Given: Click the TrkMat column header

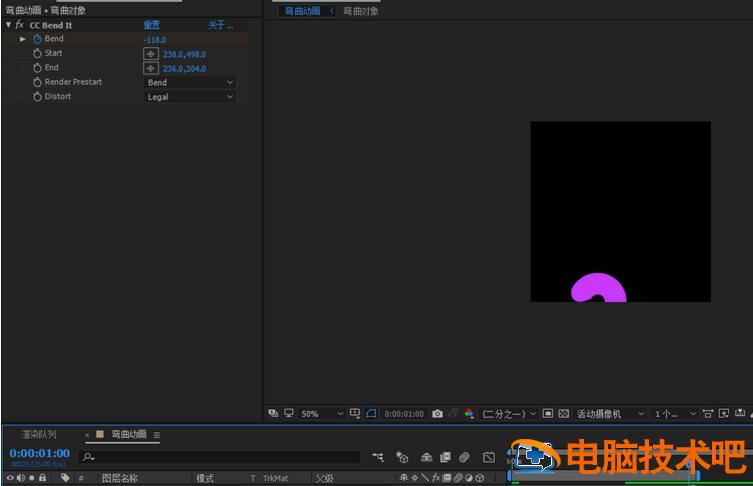Looking at the screenshot, I should coord(276,478).
